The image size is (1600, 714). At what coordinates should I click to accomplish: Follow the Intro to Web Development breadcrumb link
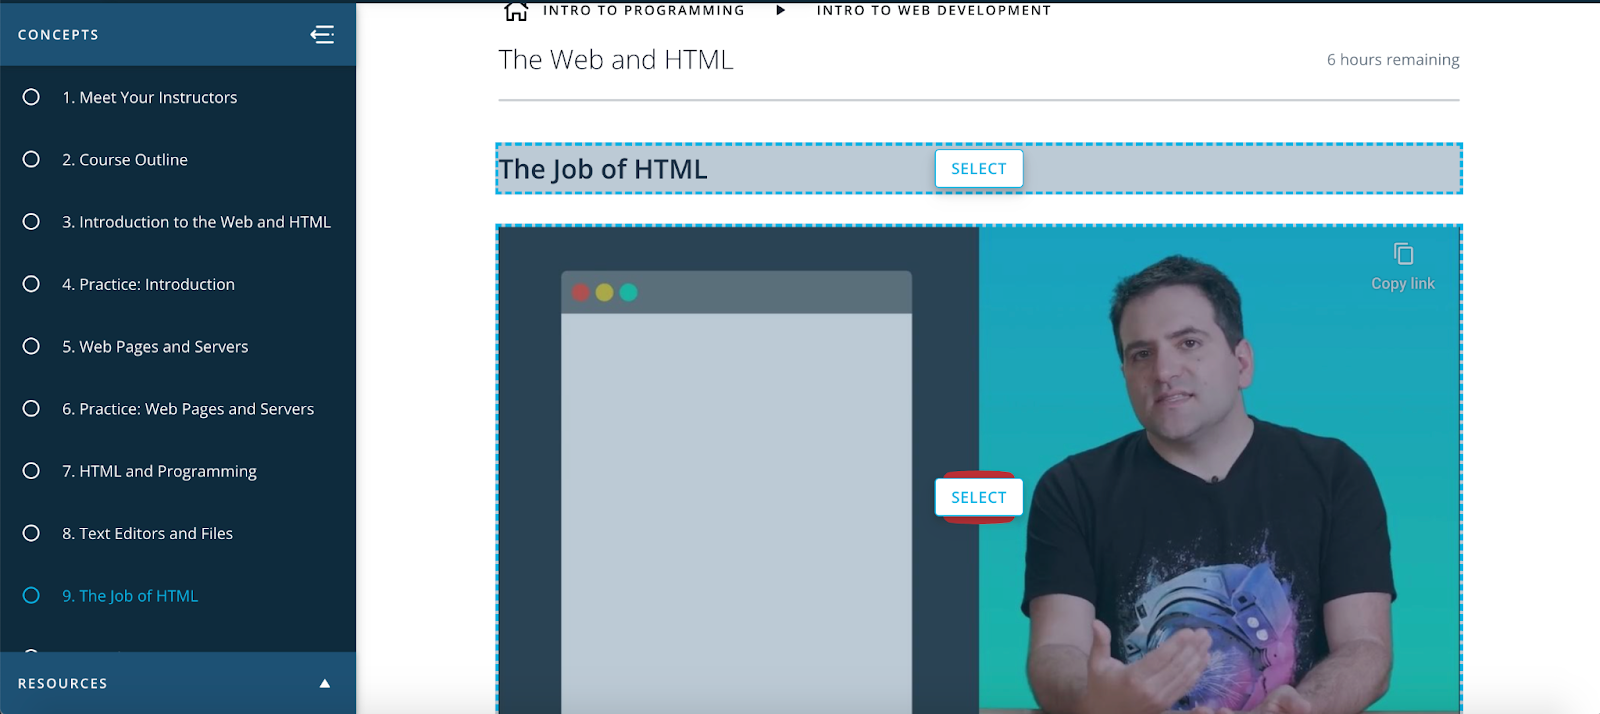point(934,10)
